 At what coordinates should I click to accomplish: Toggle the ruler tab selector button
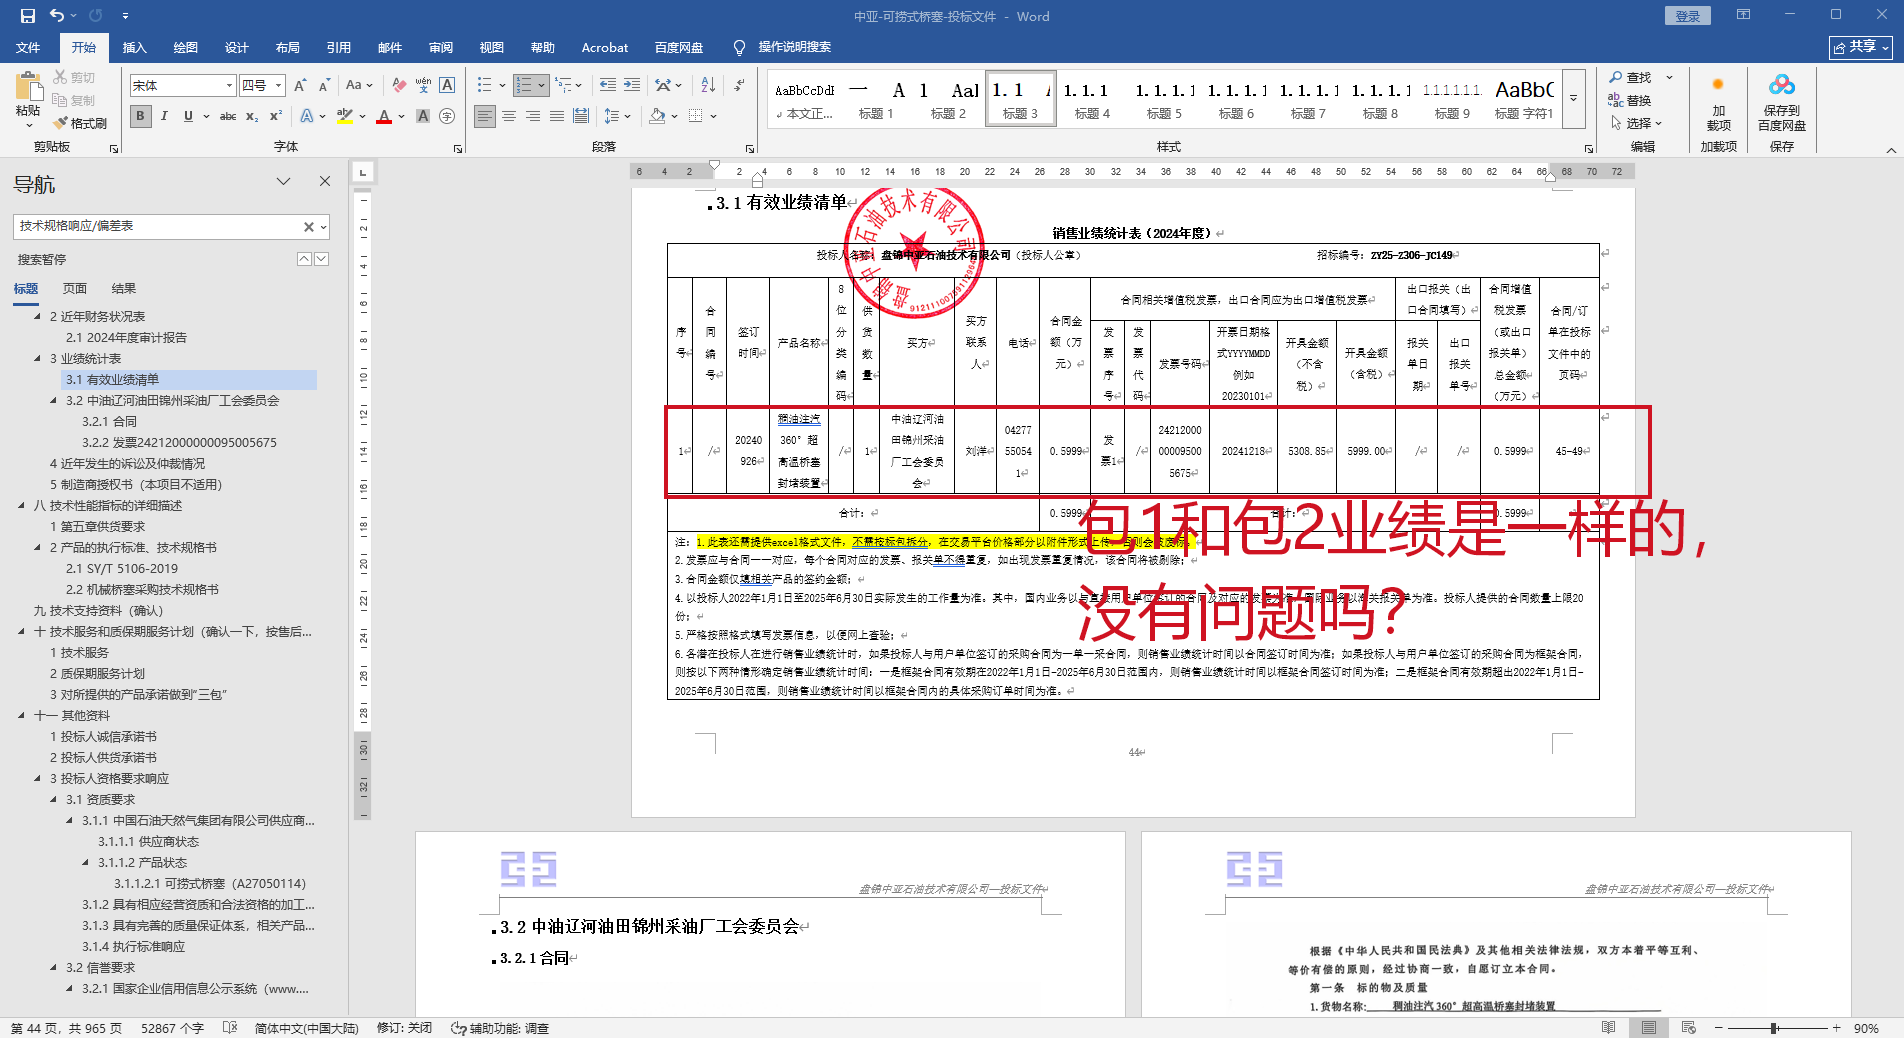pos(363,172)
